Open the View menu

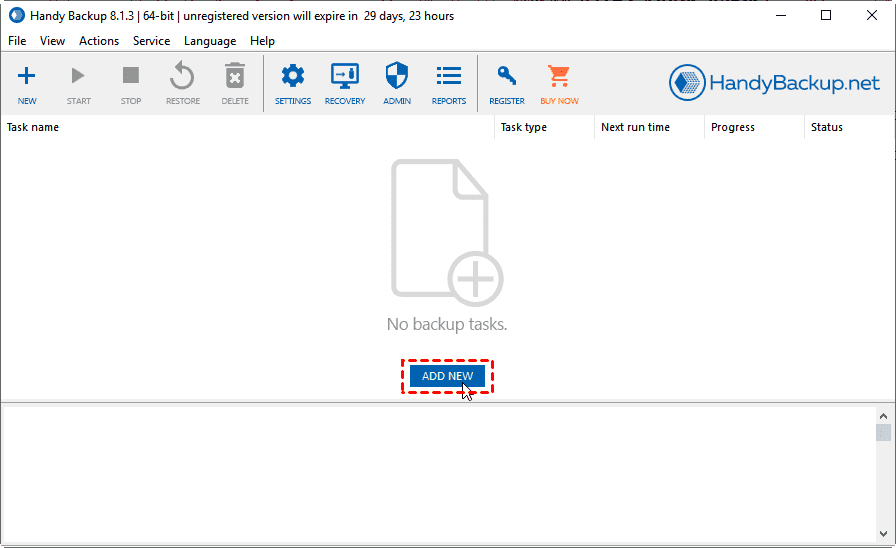[52, 41]
